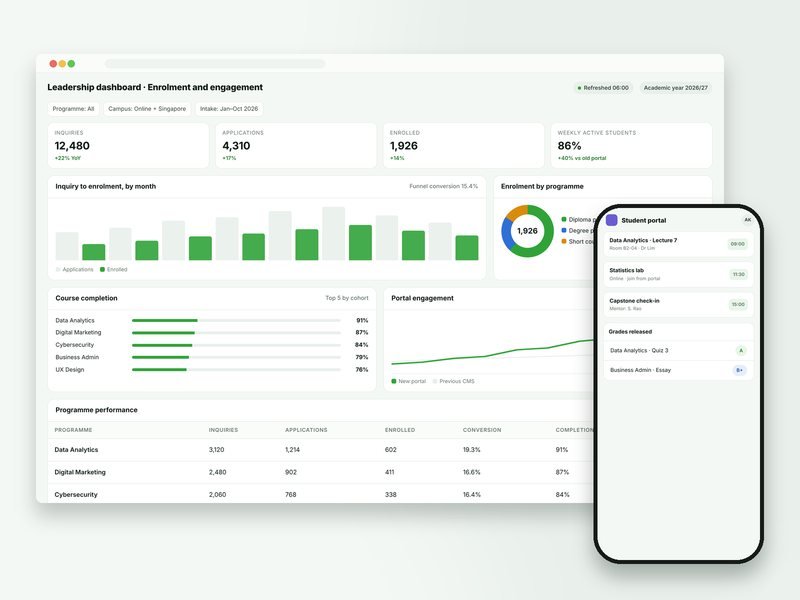Click the green Enrolled legend marker under bar chart

[x=102, y=269]
